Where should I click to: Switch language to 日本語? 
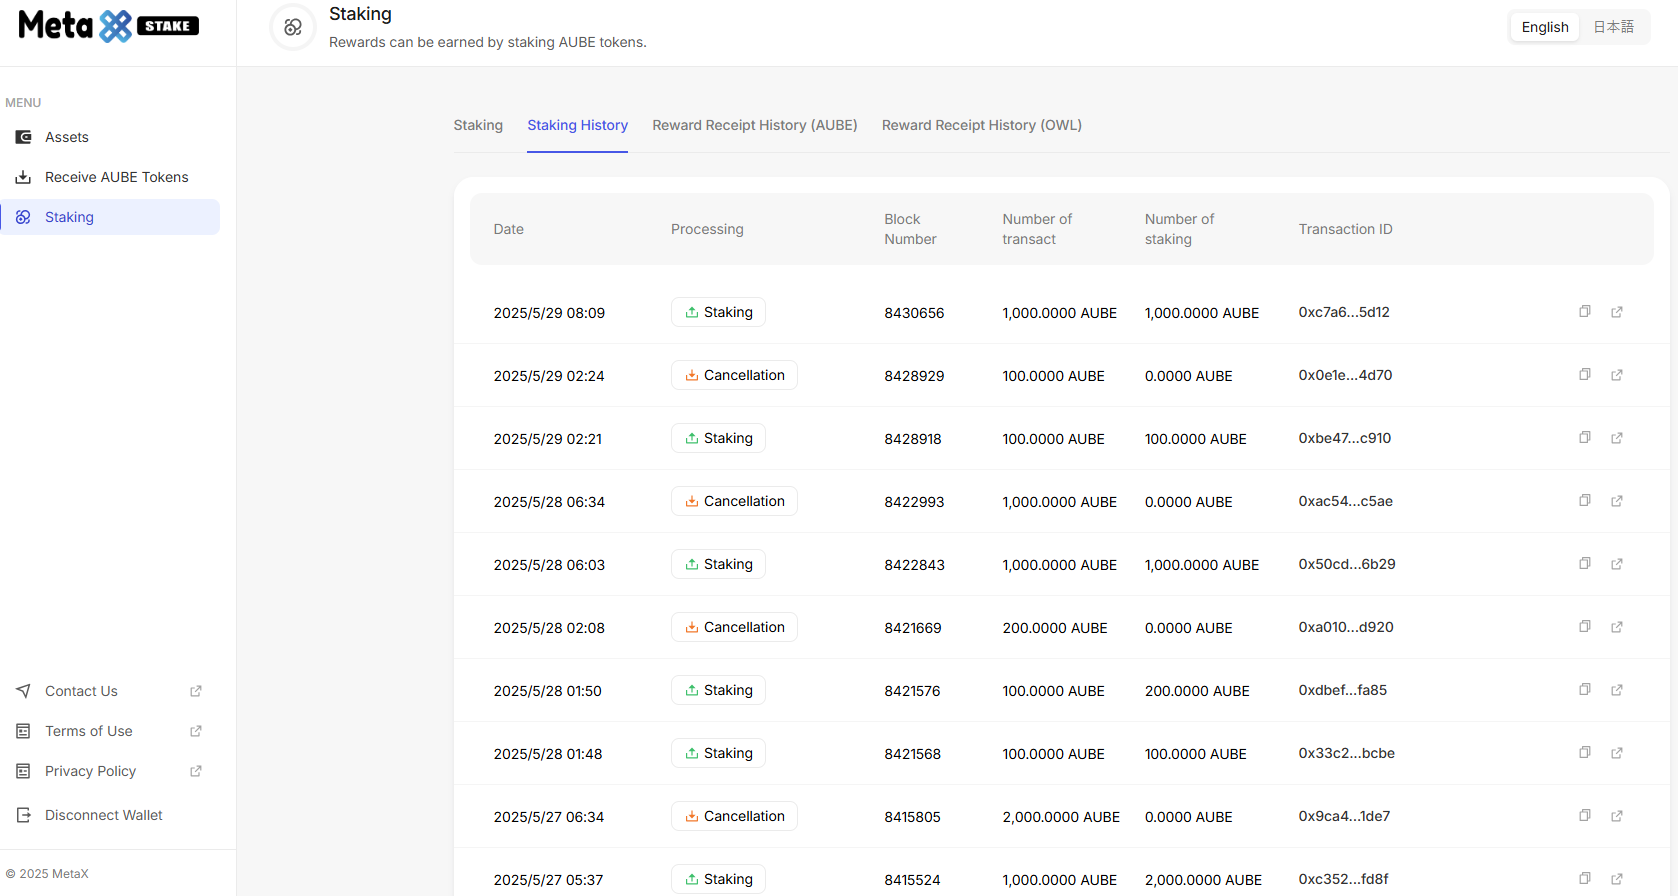pyautogui.click(x=1613, y=27)
